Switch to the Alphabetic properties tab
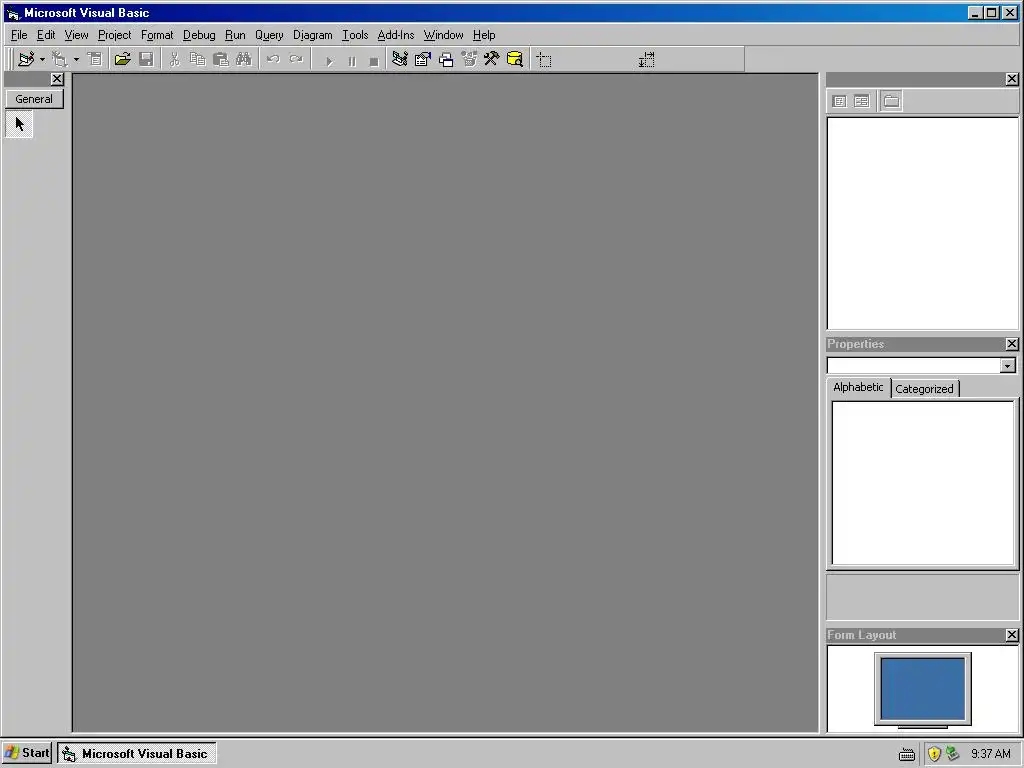 pos(858,387)
